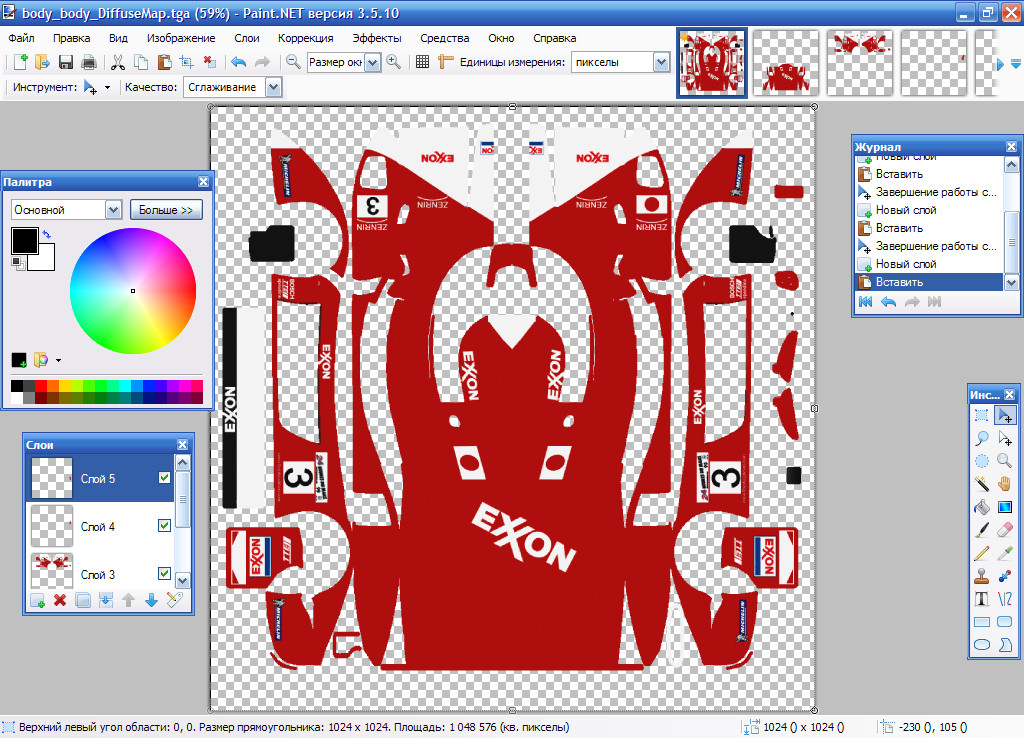Image resolution: width=1024 pixels, height=738 pixels.
Task: Open the Слои menu
Action: tap(247, 38)
